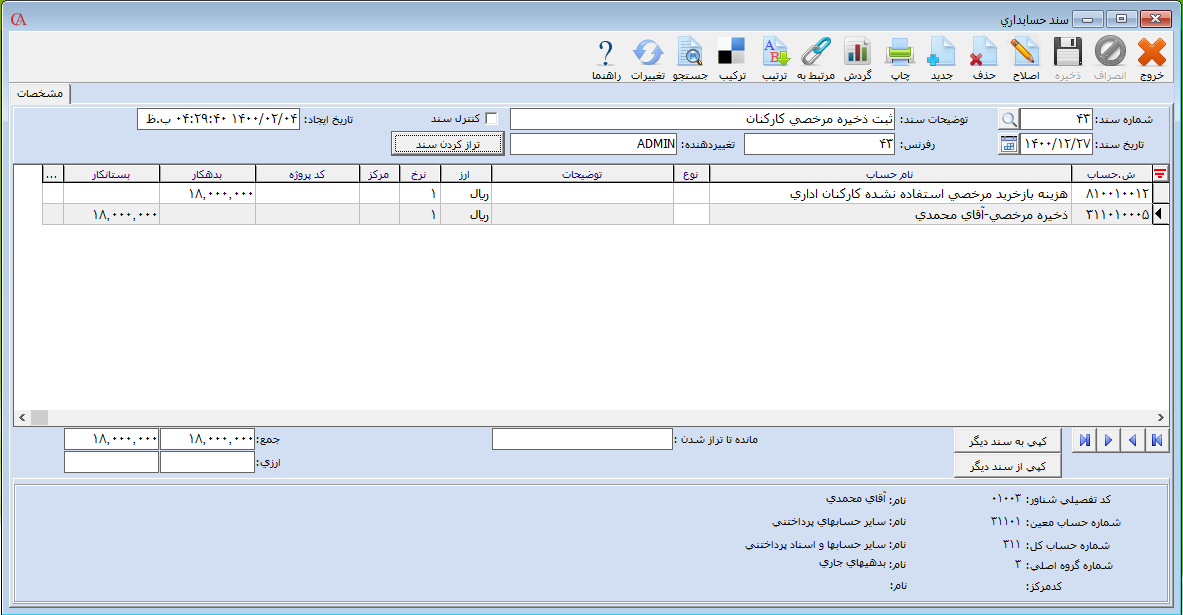Toggle the کنترل سند checkbox
Viewport: 1183px width, 615px height.
pos(491,119)
